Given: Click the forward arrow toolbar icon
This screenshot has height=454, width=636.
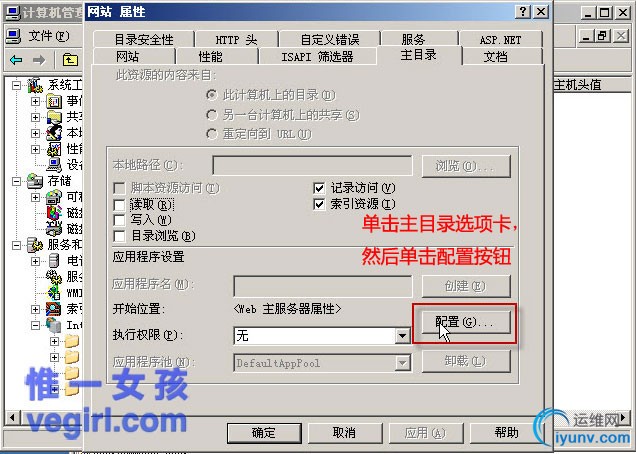Looking at the screenshot, I should pos(39,60).
